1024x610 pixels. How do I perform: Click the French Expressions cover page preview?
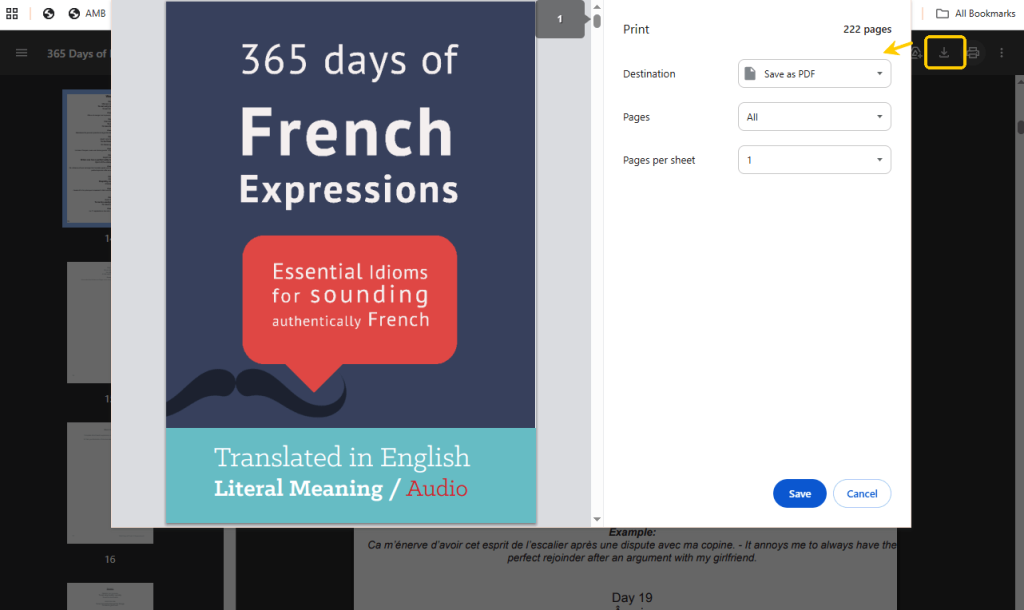tap(351, 262)
